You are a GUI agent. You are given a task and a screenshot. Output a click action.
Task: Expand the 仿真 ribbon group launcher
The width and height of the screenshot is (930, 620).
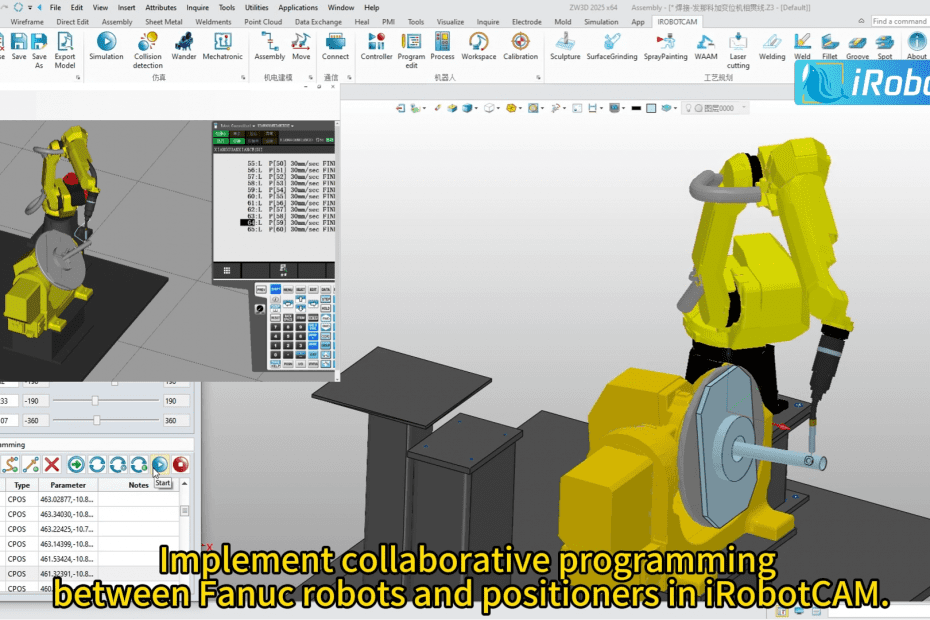[243, 78]
